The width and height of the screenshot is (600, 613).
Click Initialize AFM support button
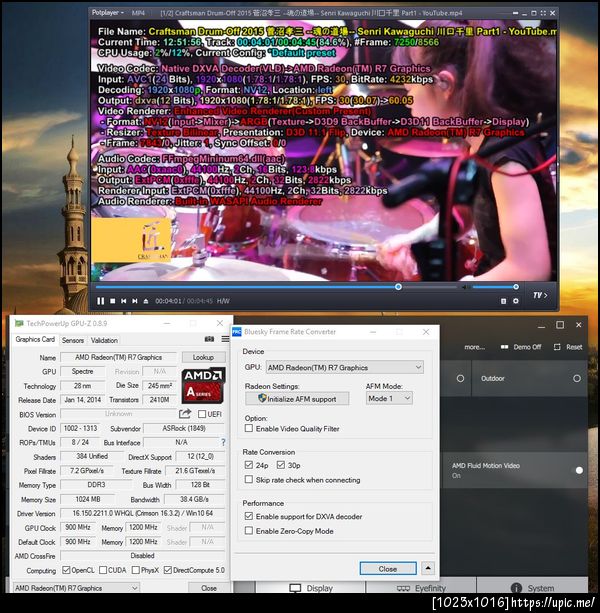[297, 399]
